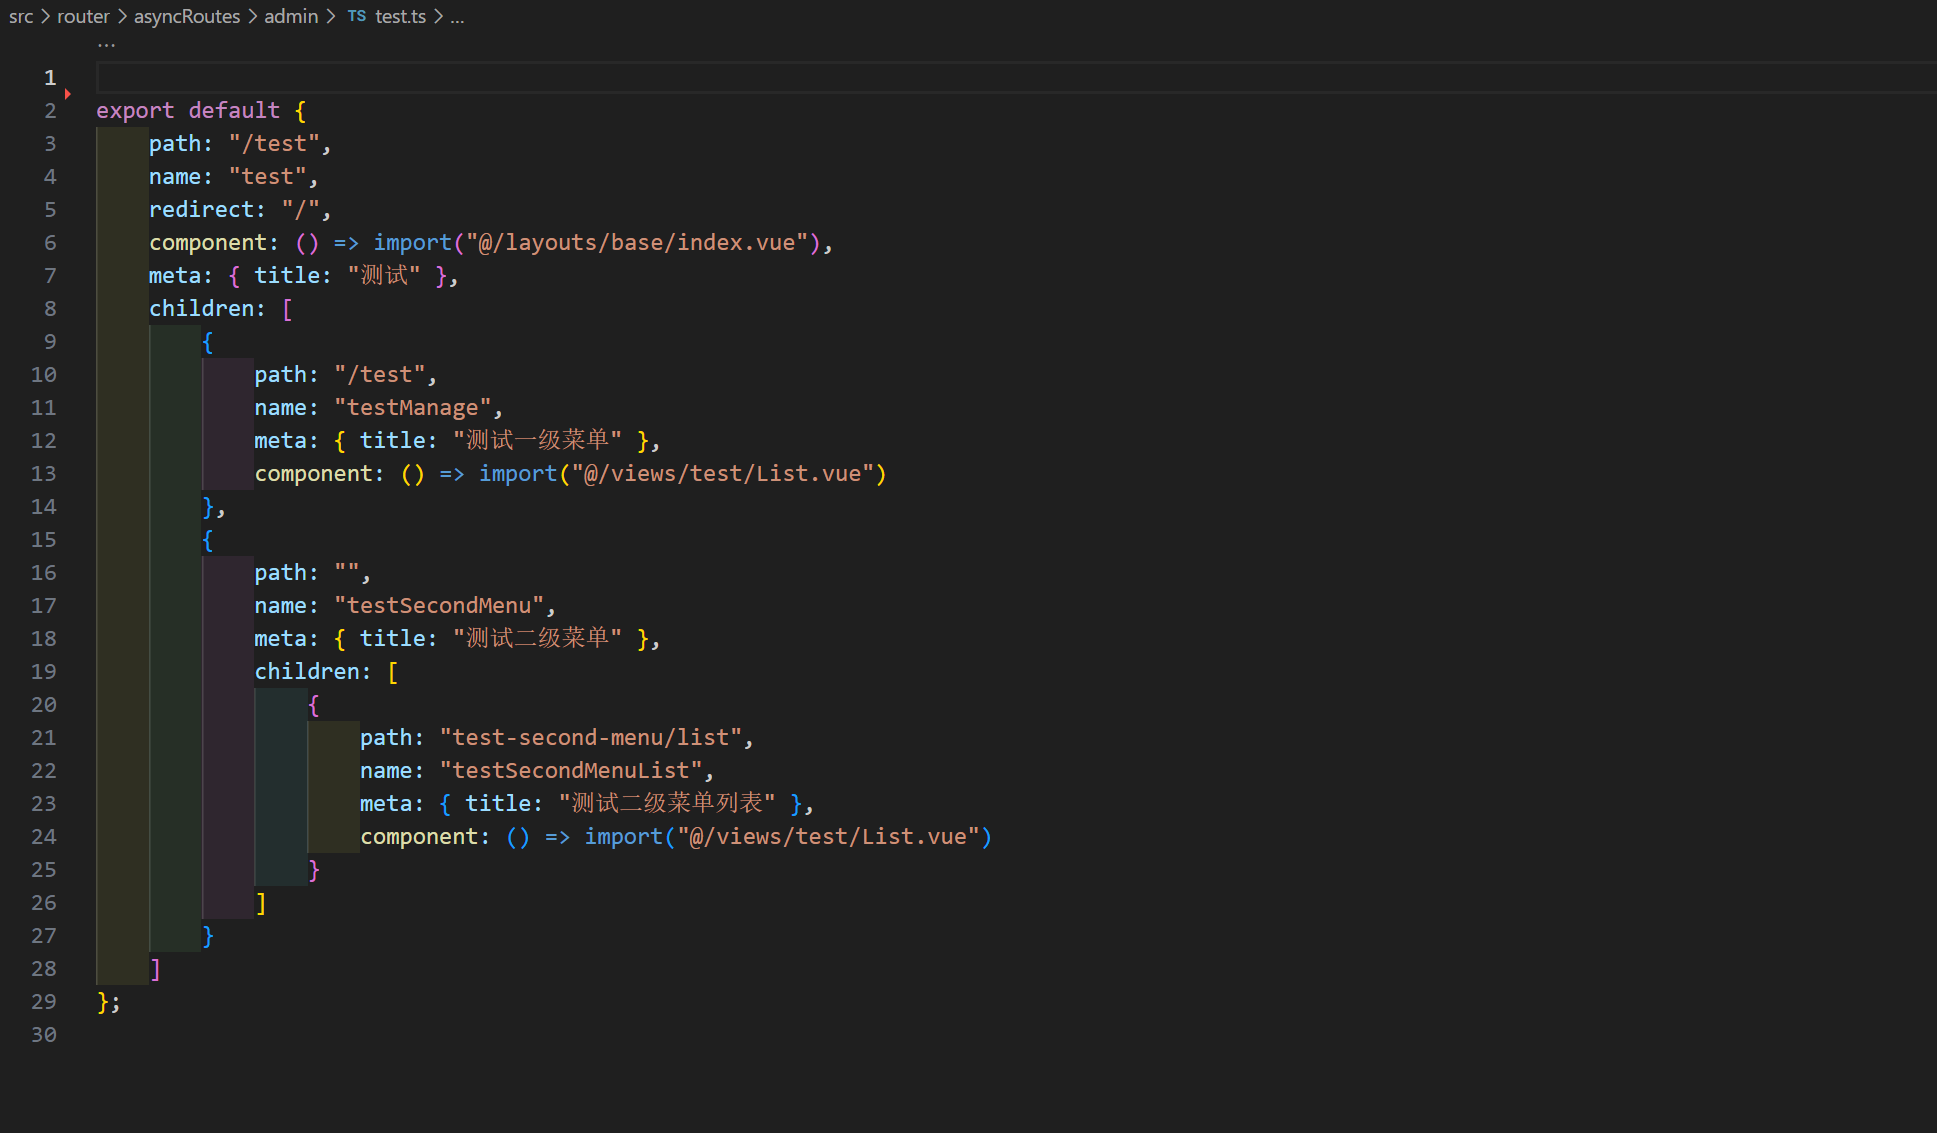The width and height of the screenshot is (1937, 1133).
Task: Click the opening brace on line 20
Action: pos(313,704)
